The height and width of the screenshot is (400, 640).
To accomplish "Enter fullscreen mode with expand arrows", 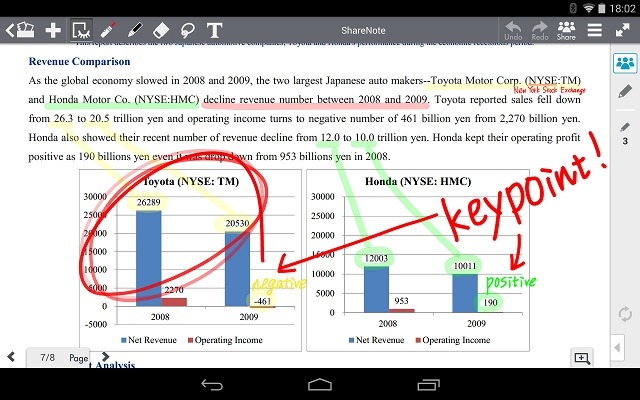I will [622, 30].
